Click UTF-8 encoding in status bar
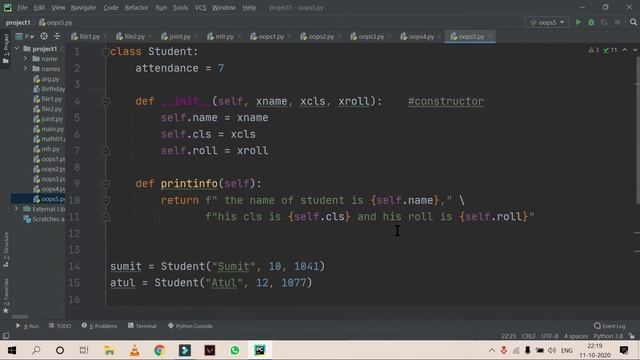The height and width of the screenshot is (360, 640). (x=549, y=336)
